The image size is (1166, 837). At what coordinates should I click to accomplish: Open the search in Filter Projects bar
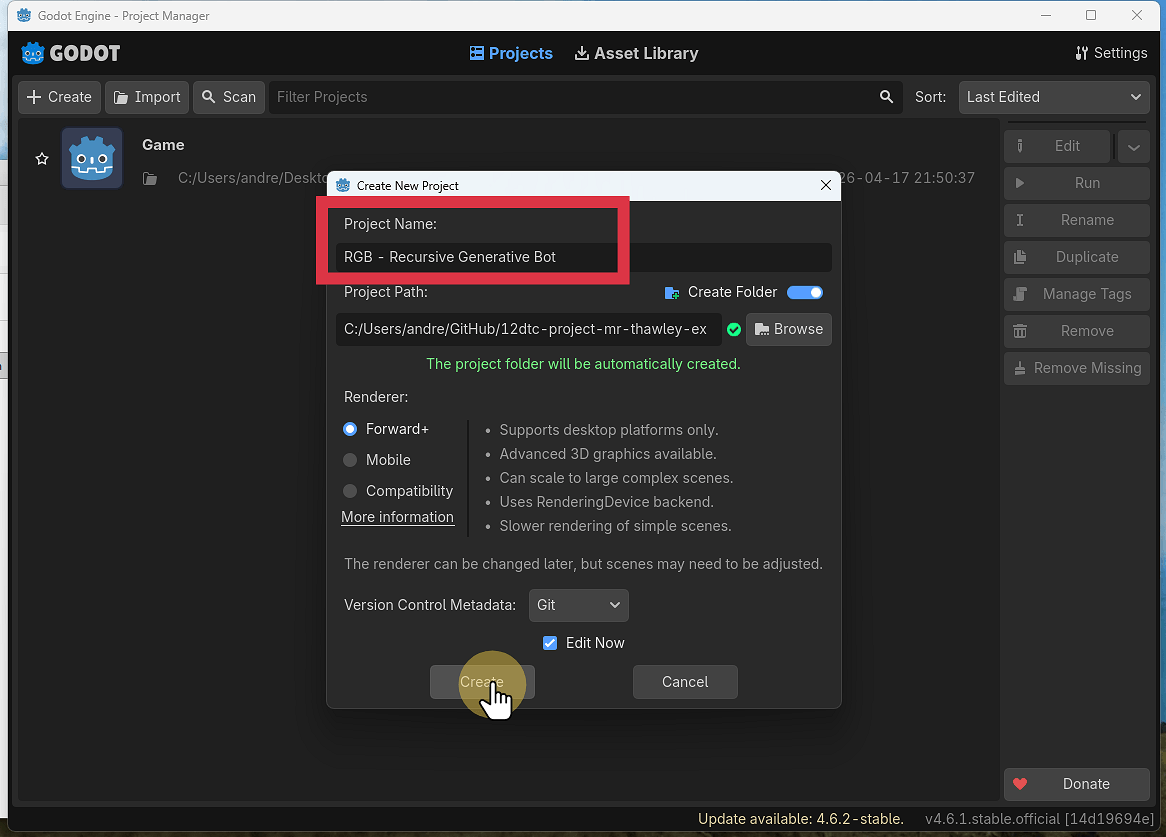pos(886,97)
